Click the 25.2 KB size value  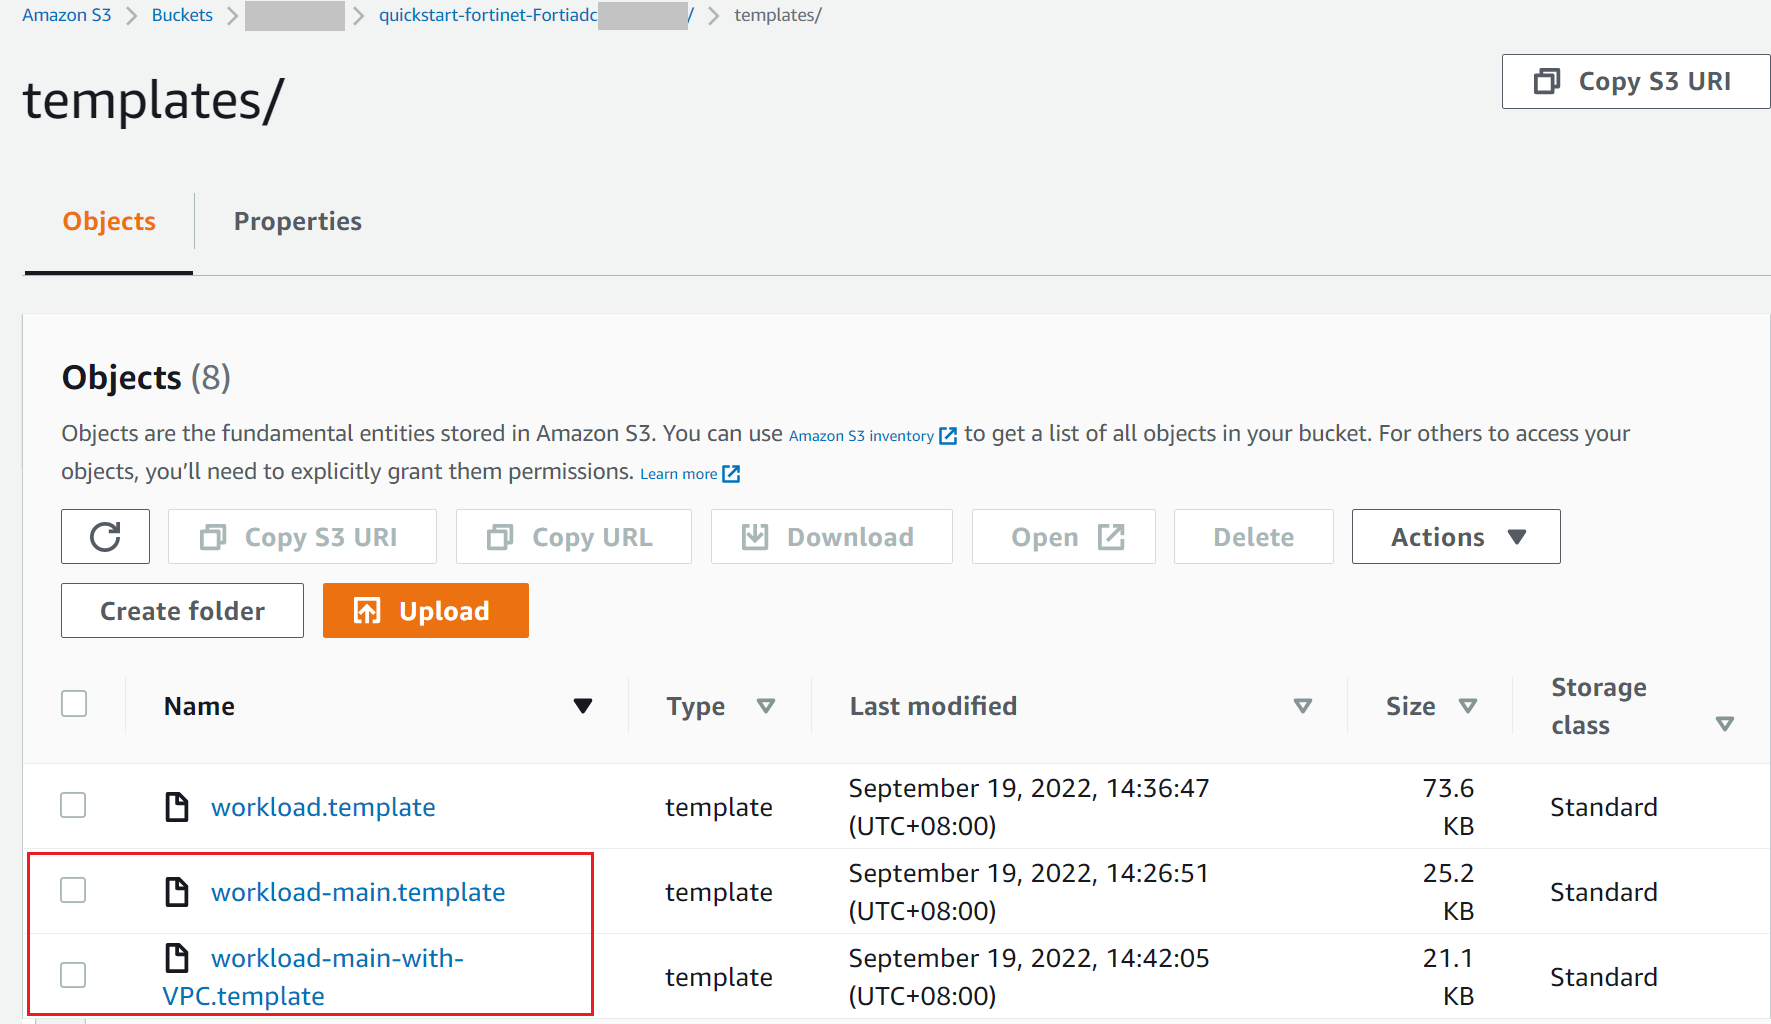pyautogui.click(x=1448, y=892)
